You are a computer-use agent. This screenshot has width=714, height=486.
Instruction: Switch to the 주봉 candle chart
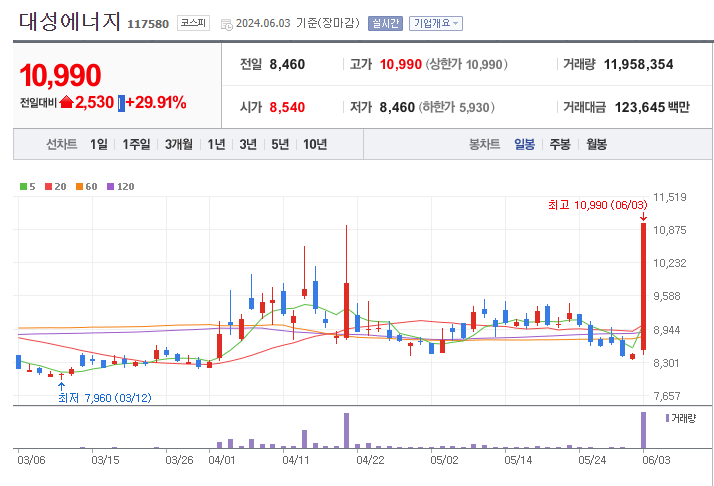(560, 144)
